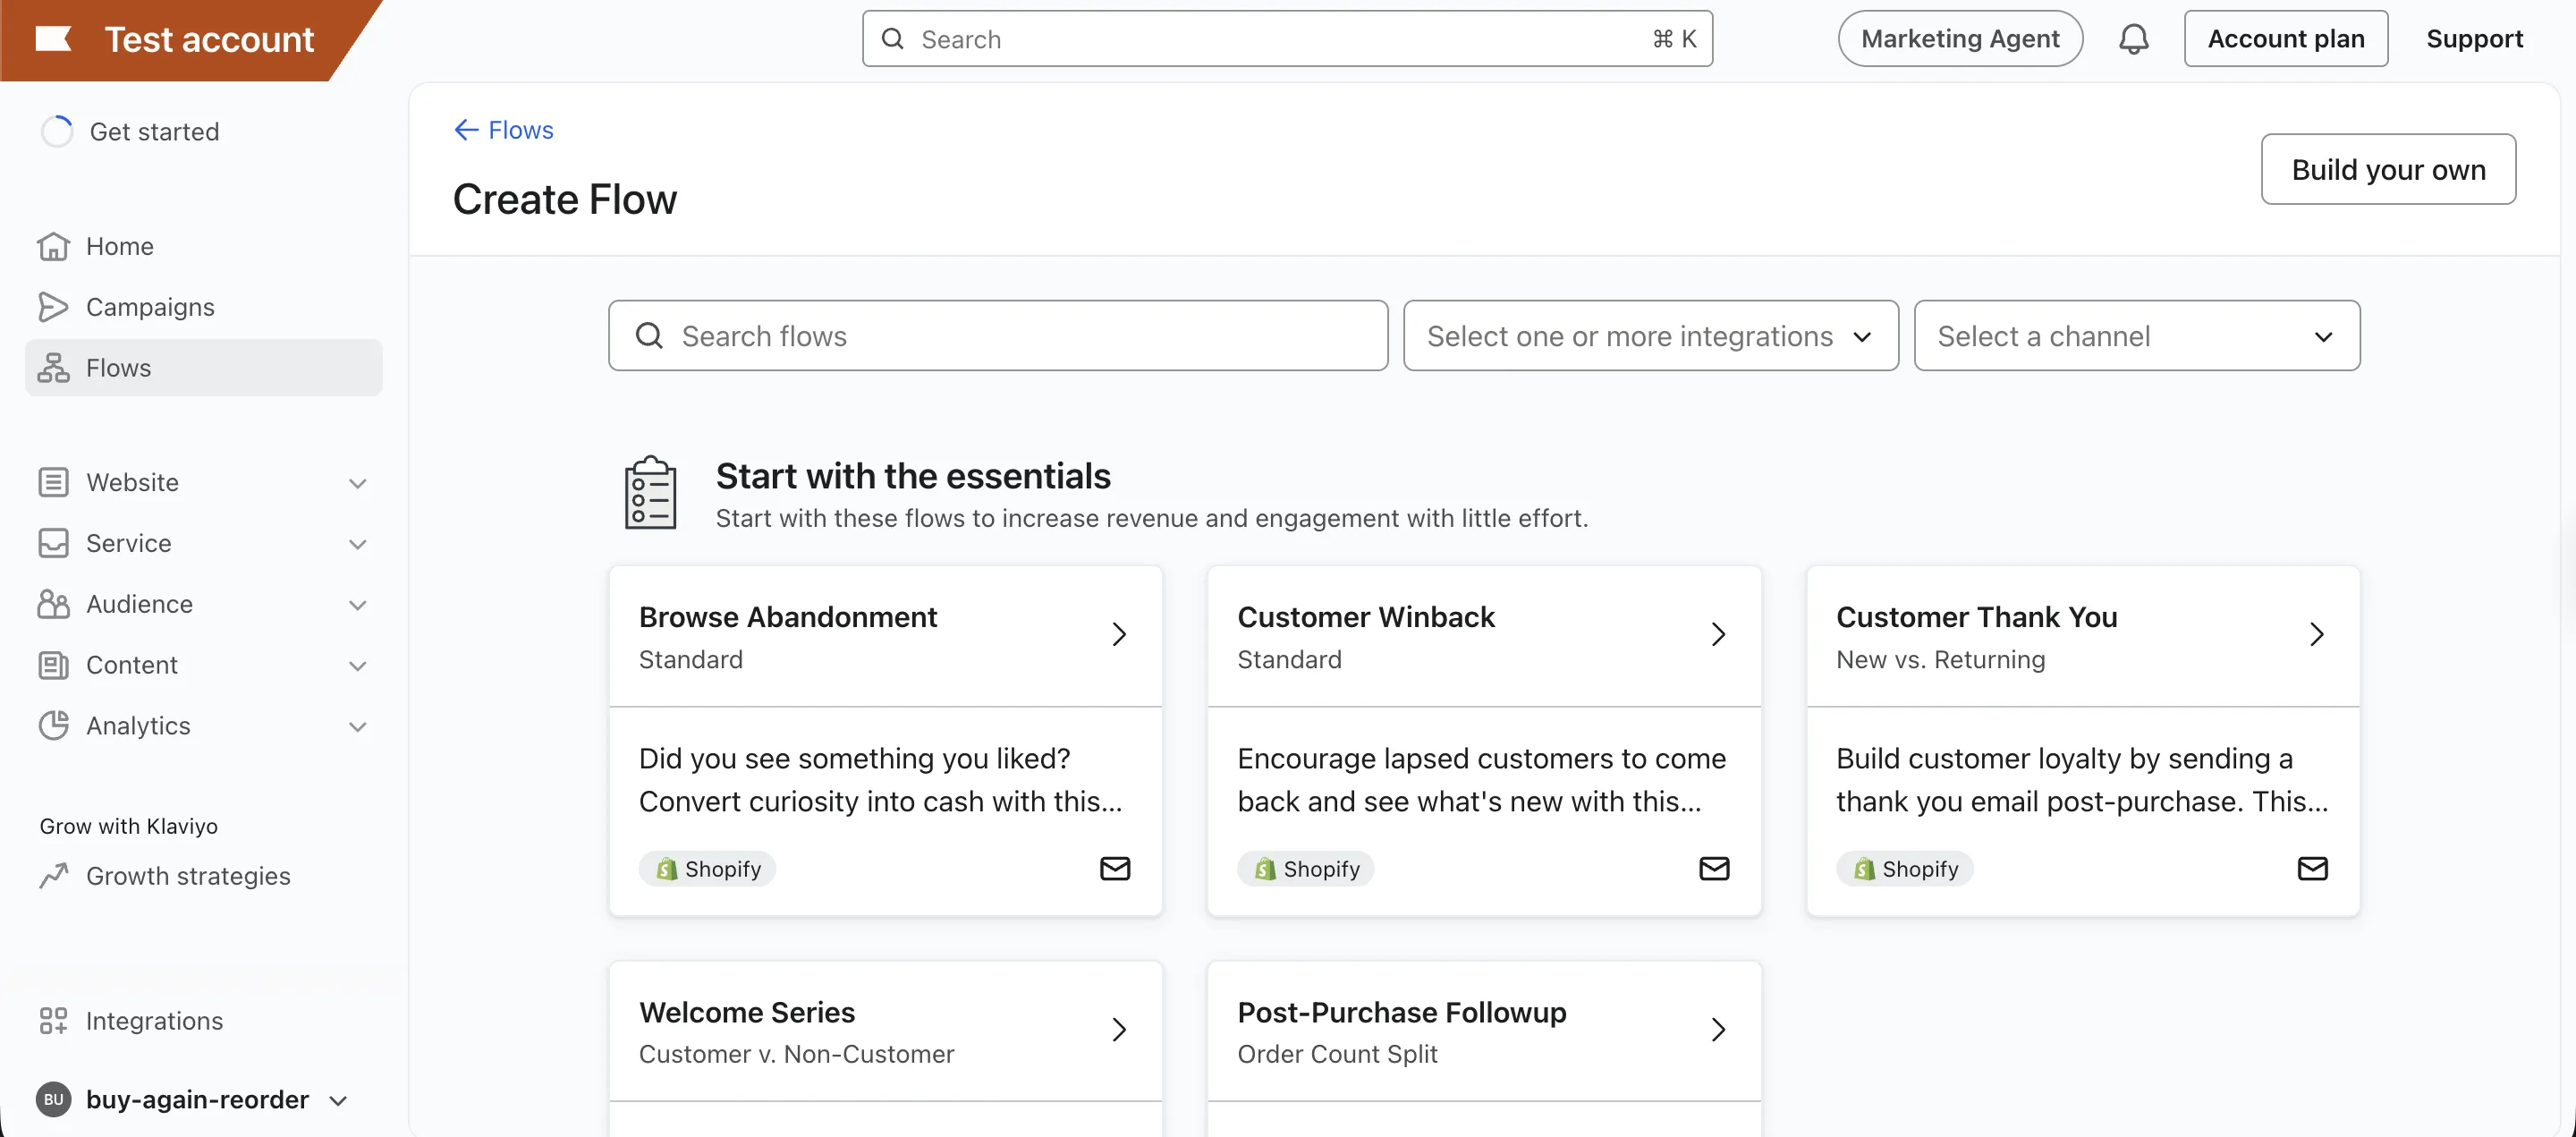Select the Welcome Series flow title

tap(747, 1012)
